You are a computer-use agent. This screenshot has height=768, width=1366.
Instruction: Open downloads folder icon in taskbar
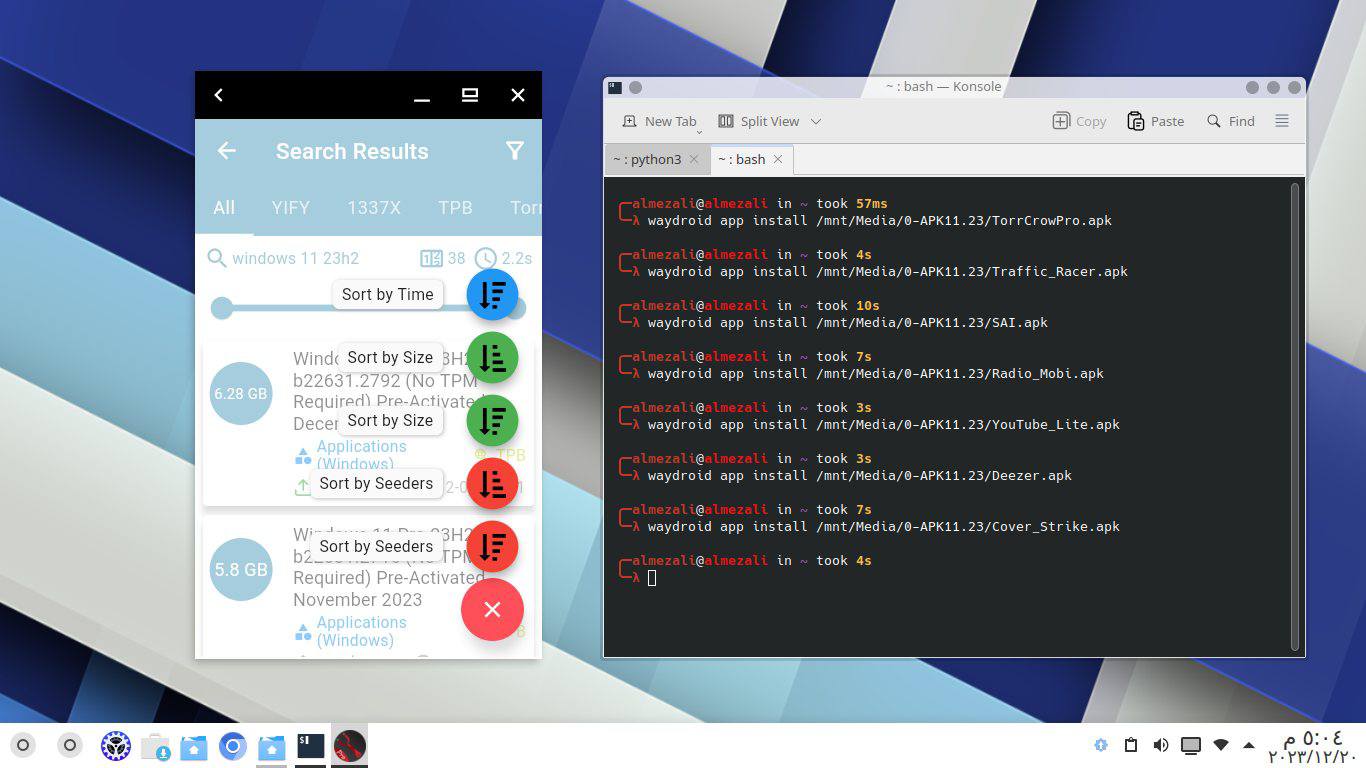tap(155, 746)
